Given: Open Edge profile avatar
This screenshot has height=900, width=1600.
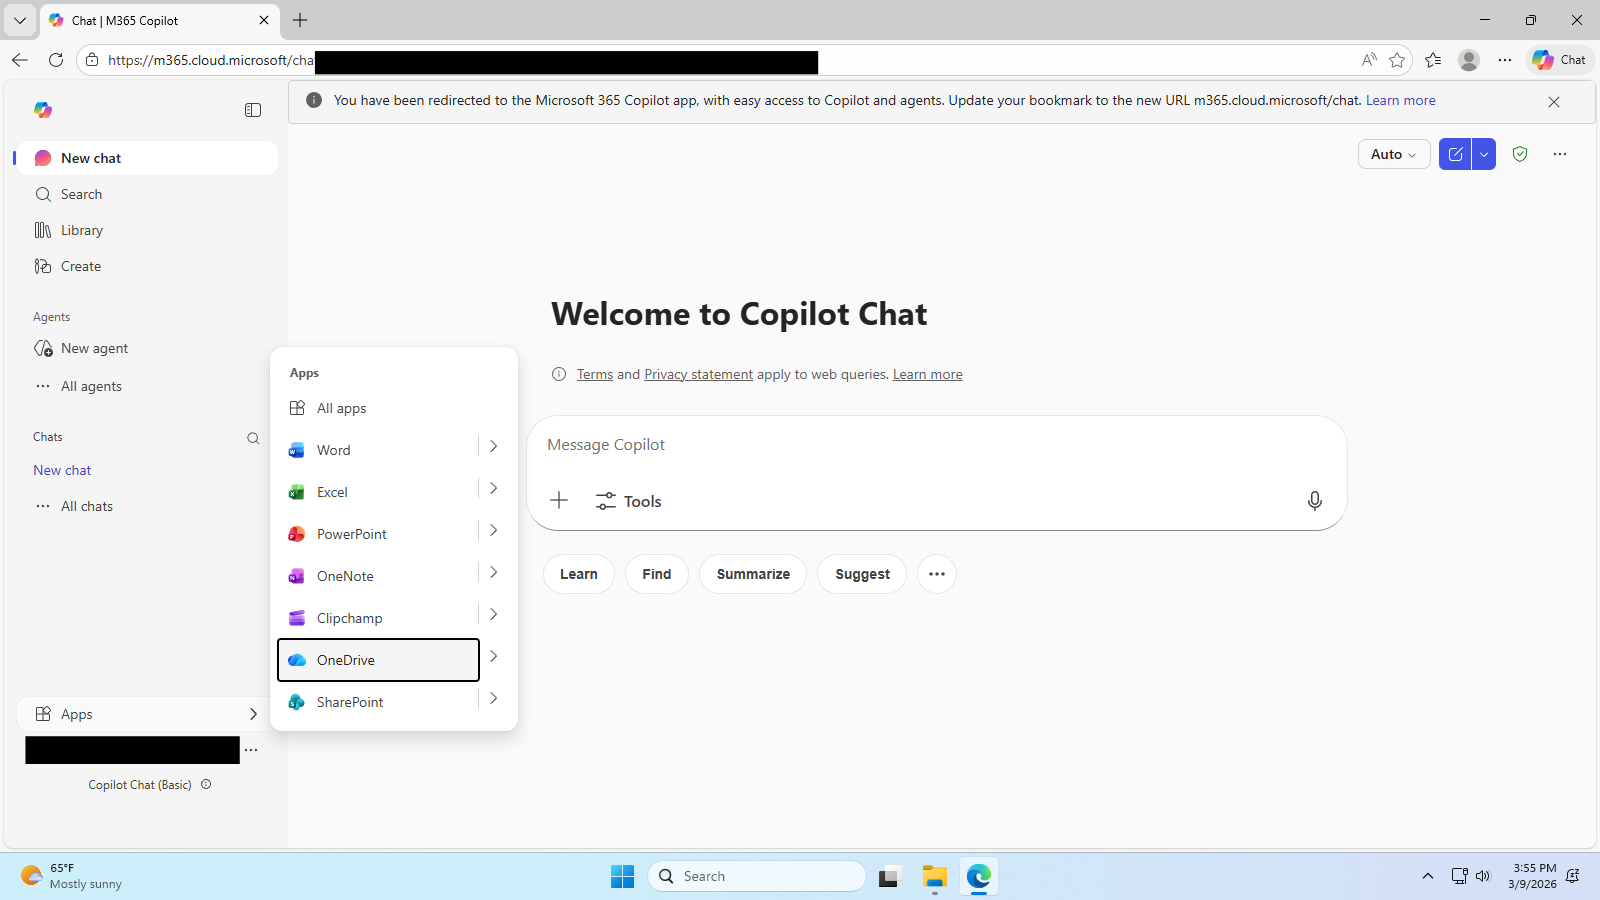Looking at the screenshot, I should click(x=1469, y=60).
